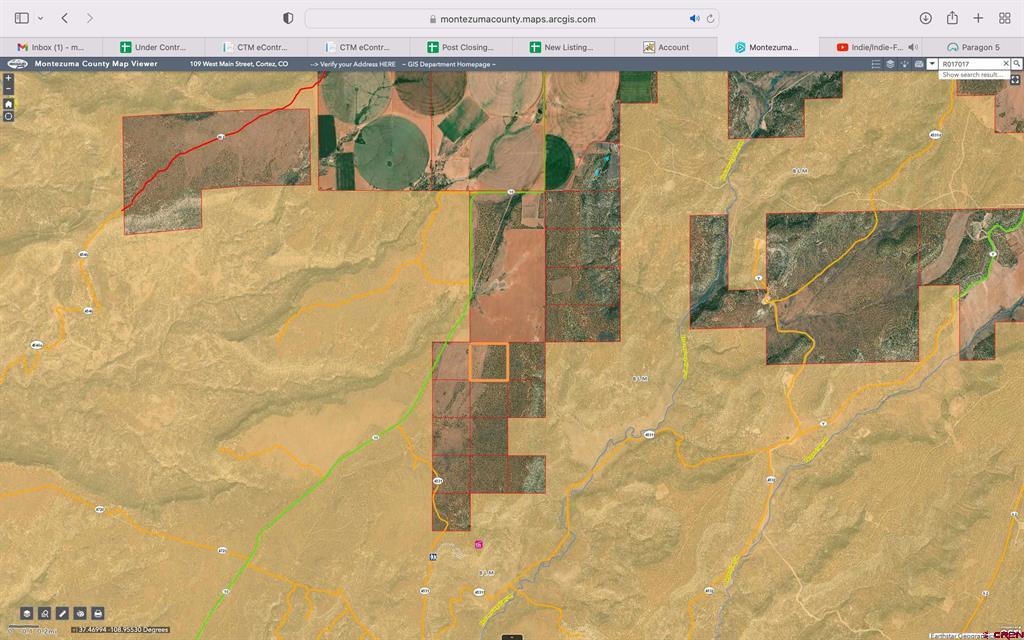The width and height of the screenshot is (1024, 640).
Task: Zoom out of the map
Action: 9,89
